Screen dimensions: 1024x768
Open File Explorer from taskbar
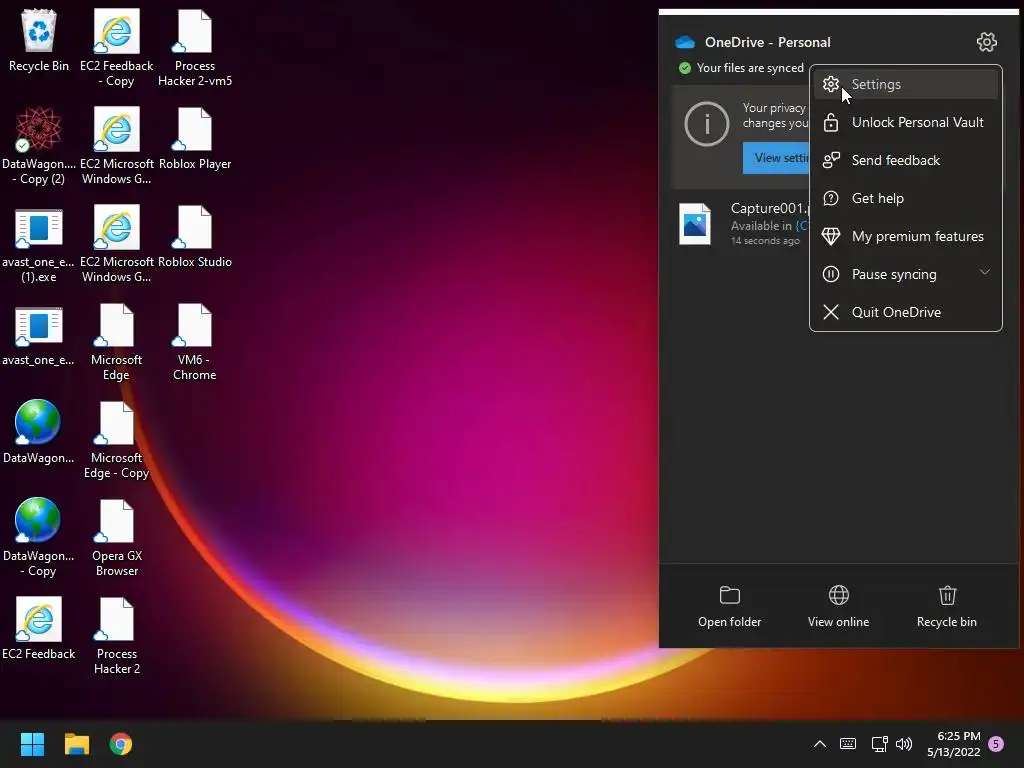point(76,744)
